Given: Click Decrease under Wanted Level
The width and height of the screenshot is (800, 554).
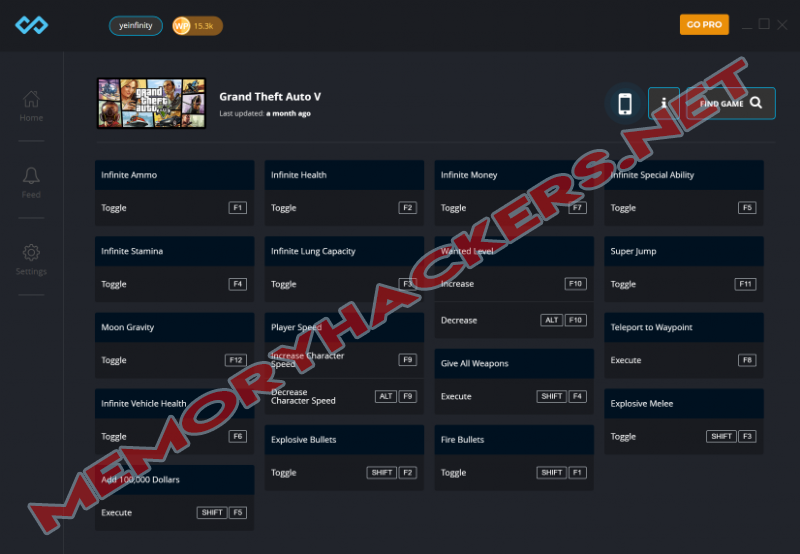Looking at the screenshot, I should (x=514, y=320).
